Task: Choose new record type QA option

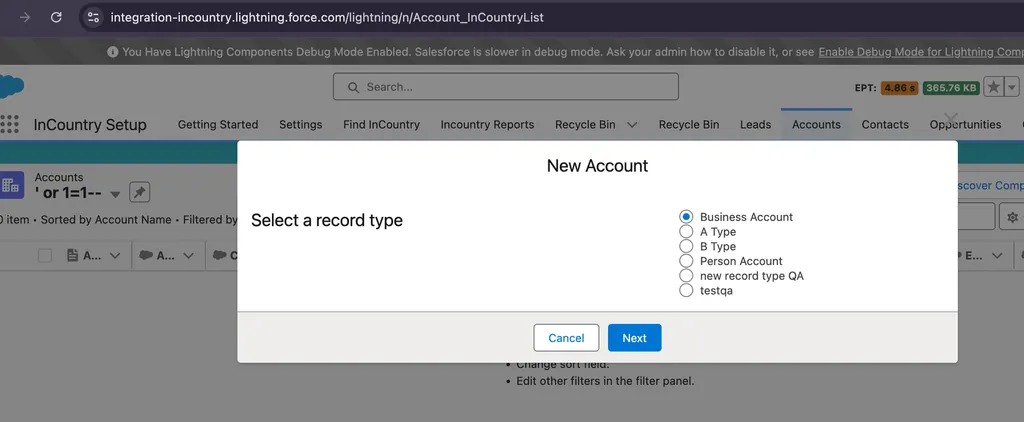Action: click(x=686, y=276)
